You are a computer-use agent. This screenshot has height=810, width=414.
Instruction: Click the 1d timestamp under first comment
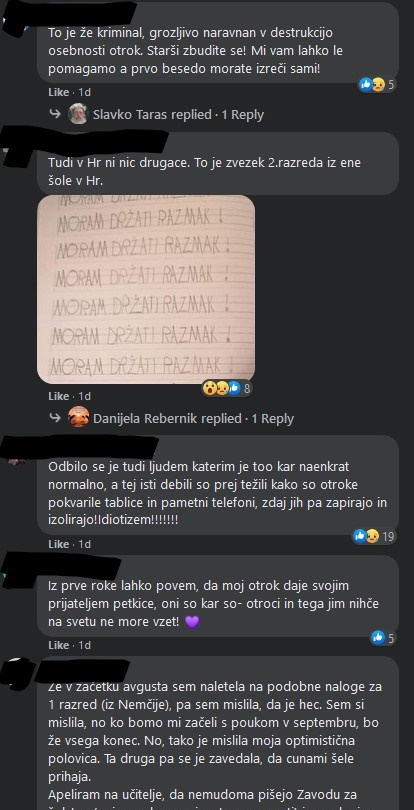(x=85, y=92)
